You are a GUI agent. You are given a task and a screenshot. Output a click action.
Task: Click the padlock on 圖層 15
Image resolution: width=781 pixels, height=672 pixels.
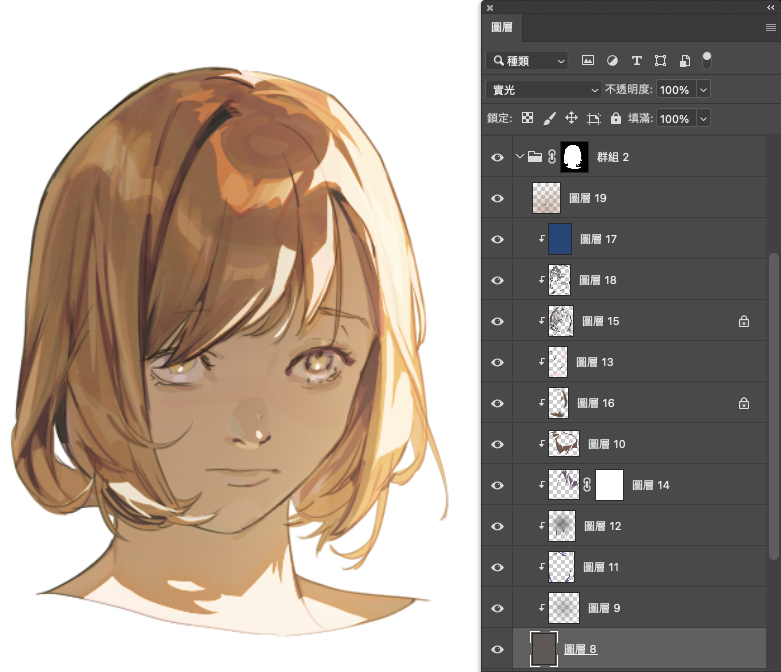point(744,321)
